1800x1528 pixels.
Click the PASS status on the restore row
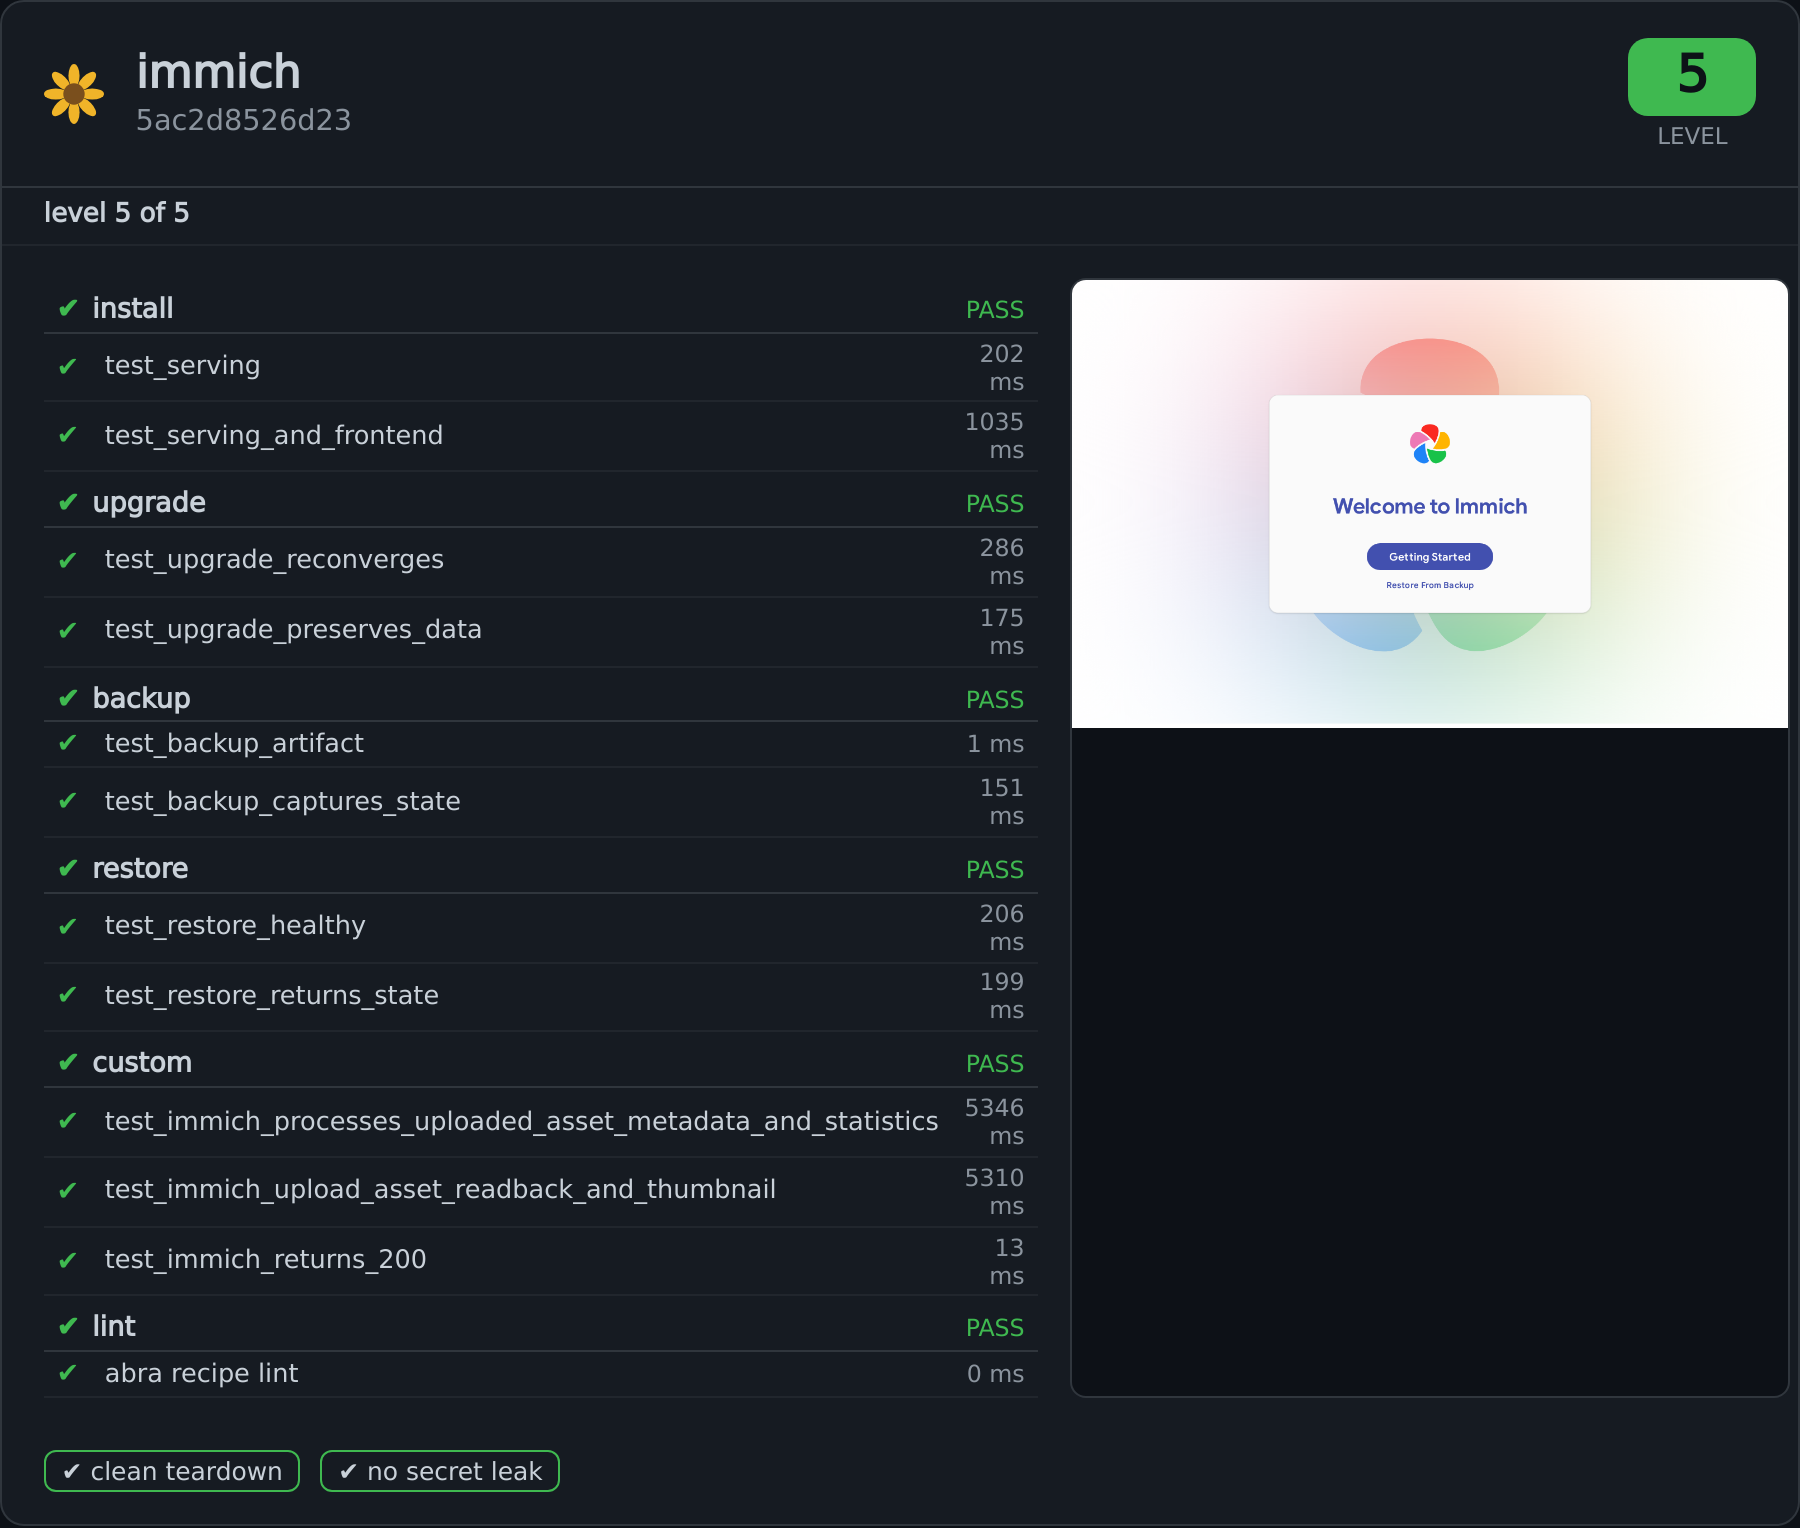pos(994,870)
